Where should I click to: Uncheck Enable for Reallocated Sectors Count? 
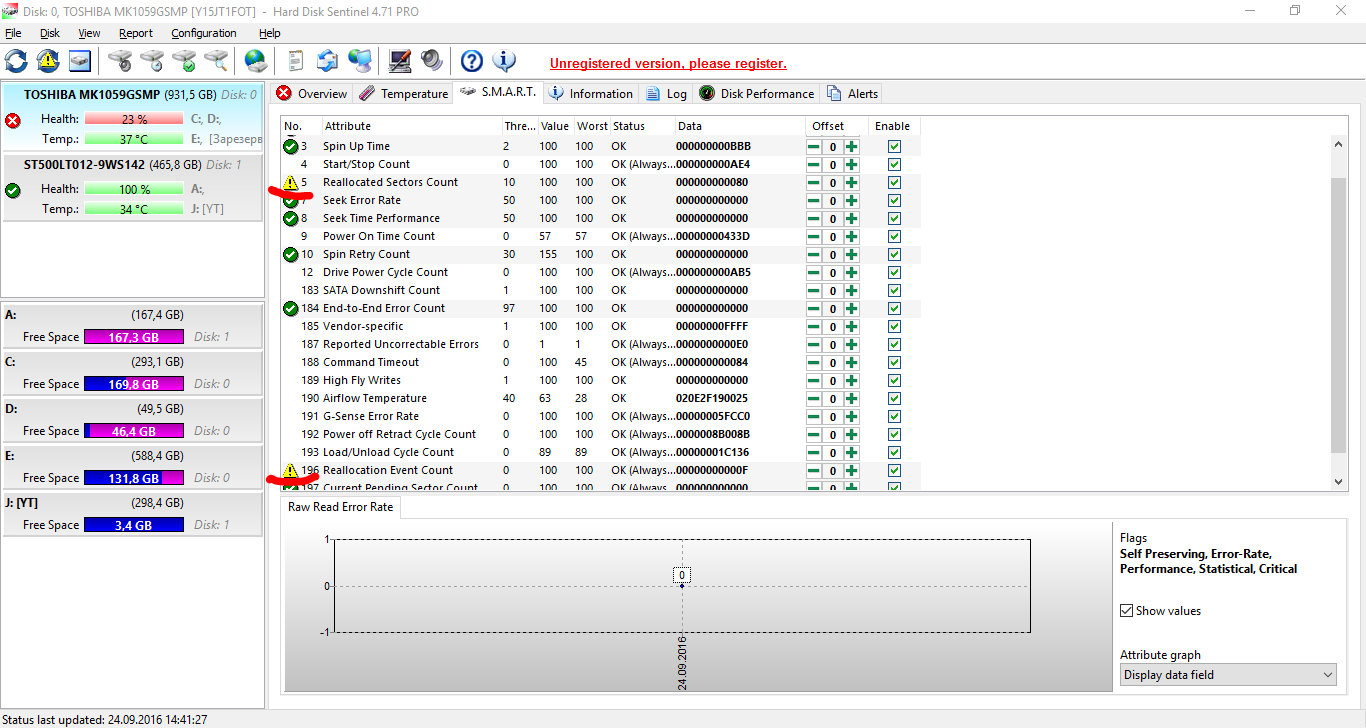pyautogui.click(x=894, y=182)
